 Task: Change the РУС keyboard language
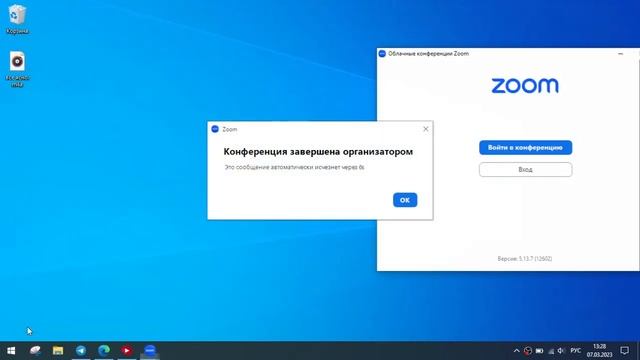tap(576, 351)
